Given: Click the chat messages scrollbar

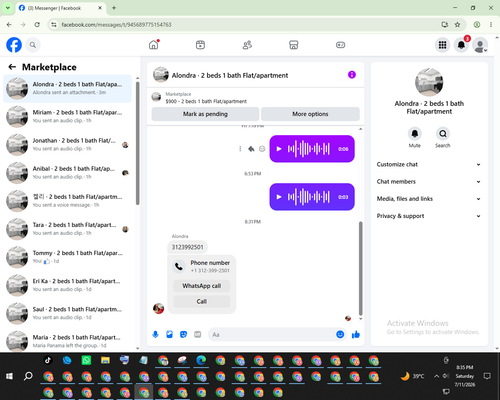Looking at the screenshot, I should [x=360, y=268].
